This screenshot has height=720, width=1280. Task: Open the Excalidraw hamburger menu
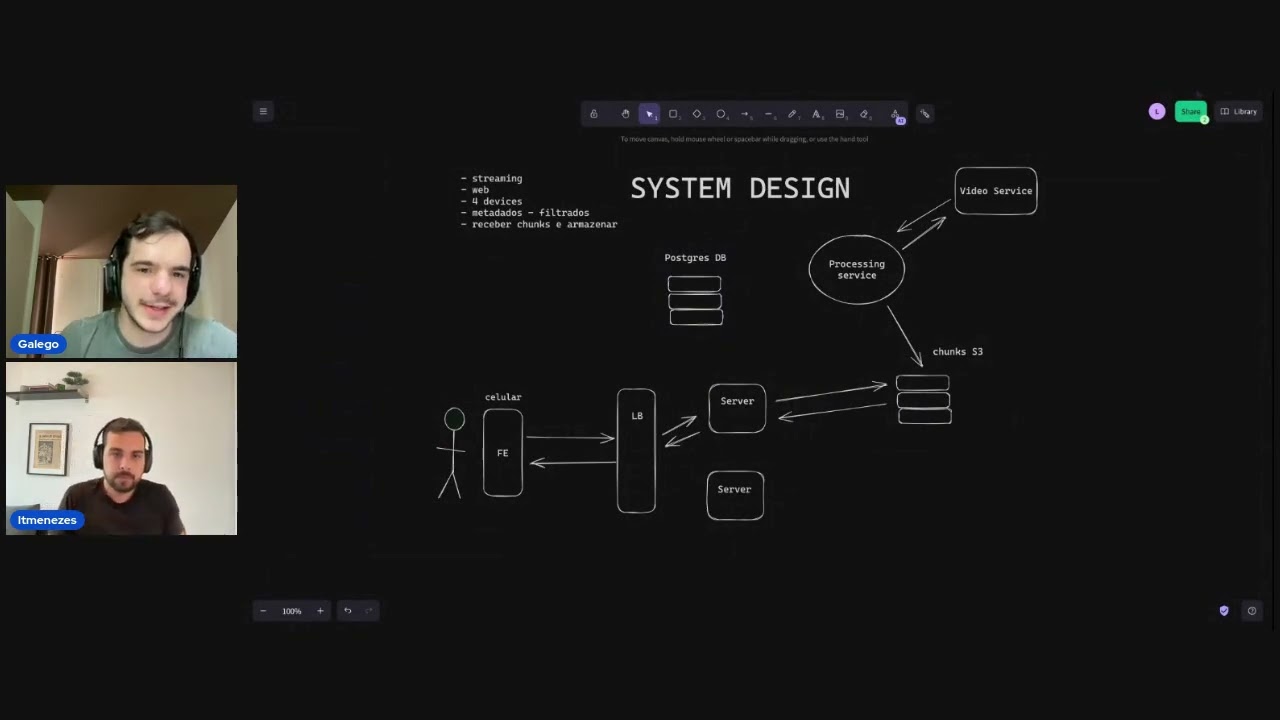(x=263, y=111)
